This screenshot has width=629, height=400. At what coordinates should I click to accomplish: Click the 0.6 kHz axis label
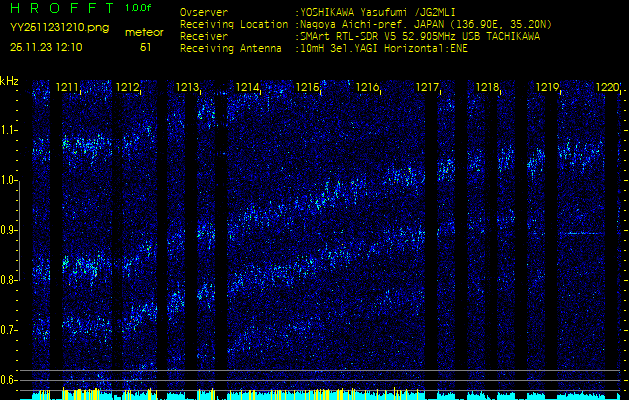pos(7,380)
